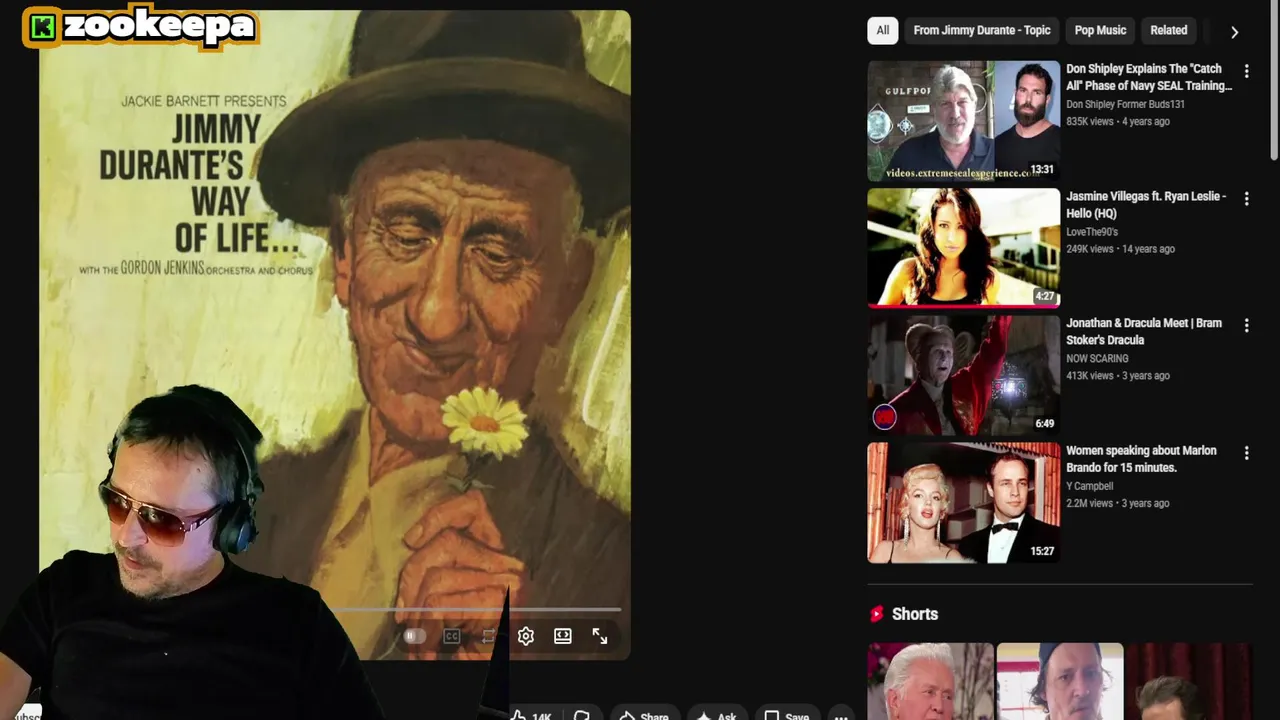The height and width of the screenshot is (720, 1280).
Task: Switch the player to theater mode
Action: click(x=563, y=636)
